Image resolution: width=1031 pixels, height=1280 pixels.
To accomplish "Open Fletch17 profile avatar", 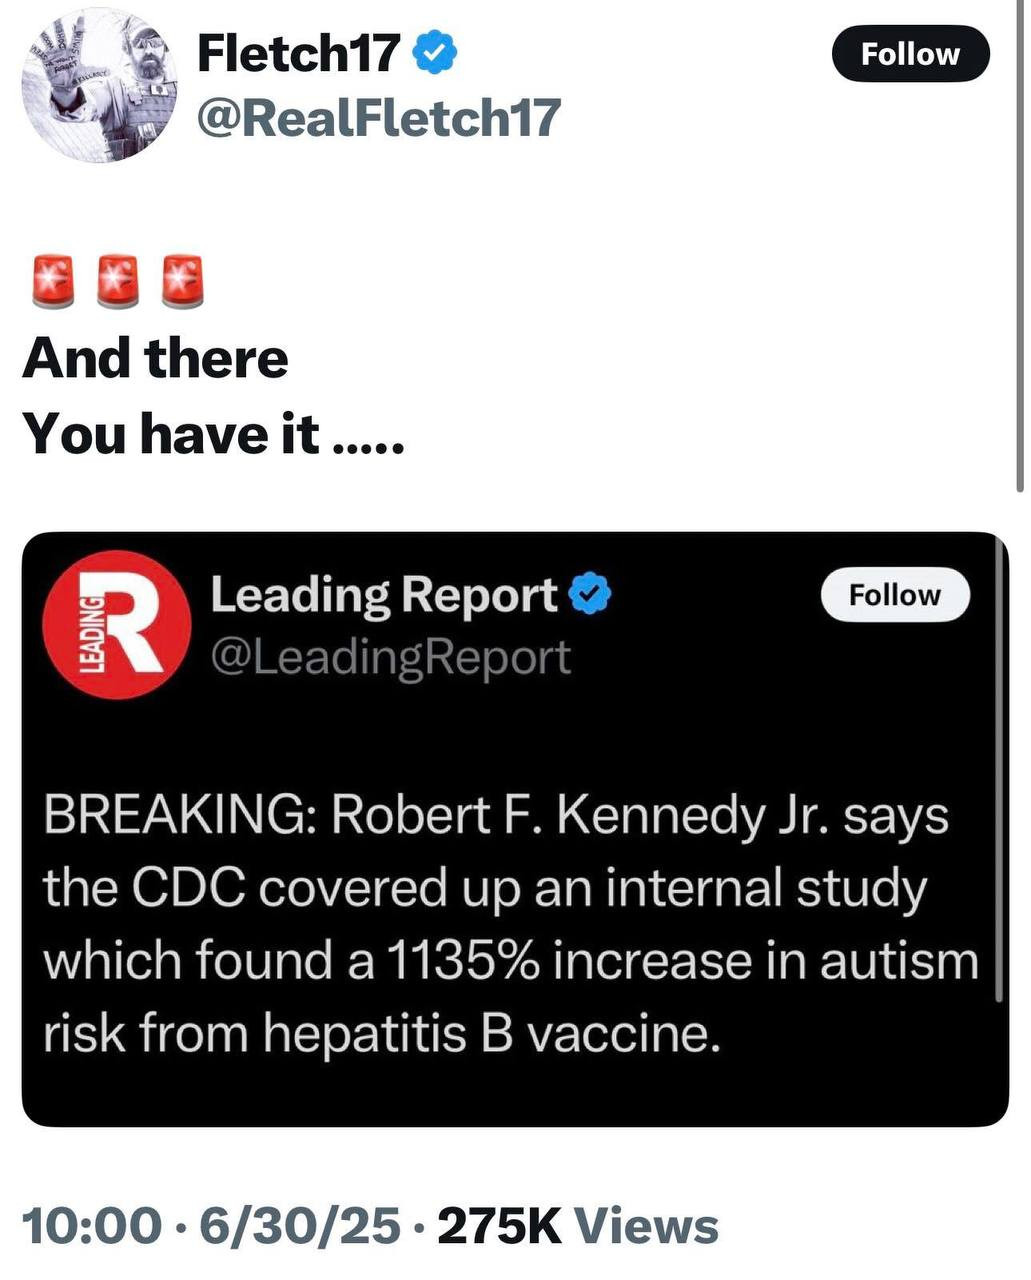I will tap(101, 85).
